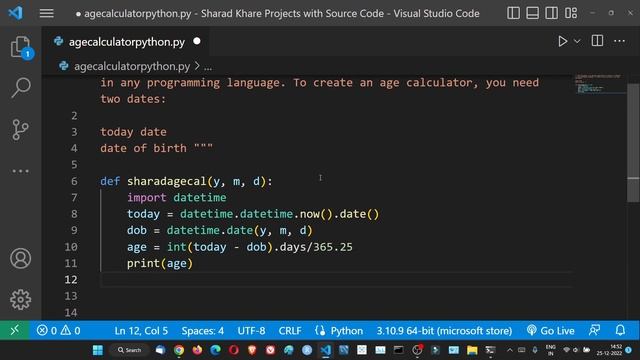This screenshot has height=360, width=640.
Task: Open Vivaldi browser from the taskbar
Action: coord(271,350)
